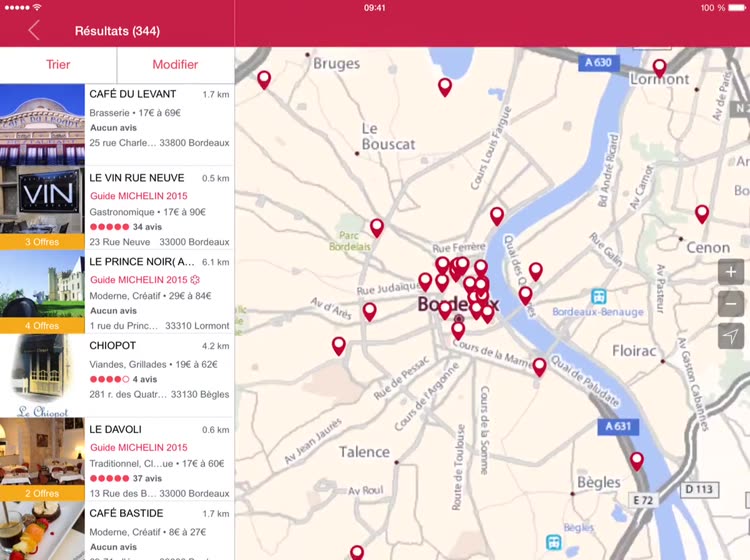Select the pin on Cours de la Marne
The width and height of the screenshot is (750, 560).
pos(540,367)
